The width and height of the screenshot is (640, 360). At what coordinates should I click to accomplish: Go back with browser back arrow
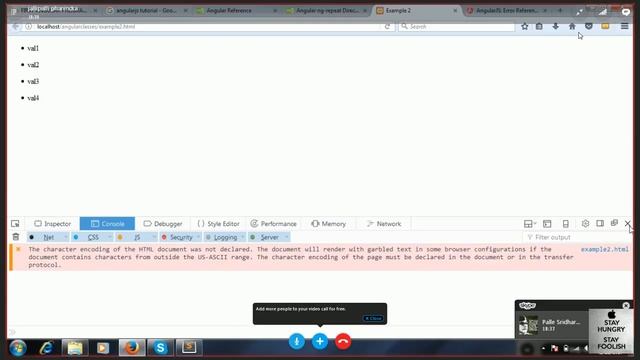(x=16, y=27)
